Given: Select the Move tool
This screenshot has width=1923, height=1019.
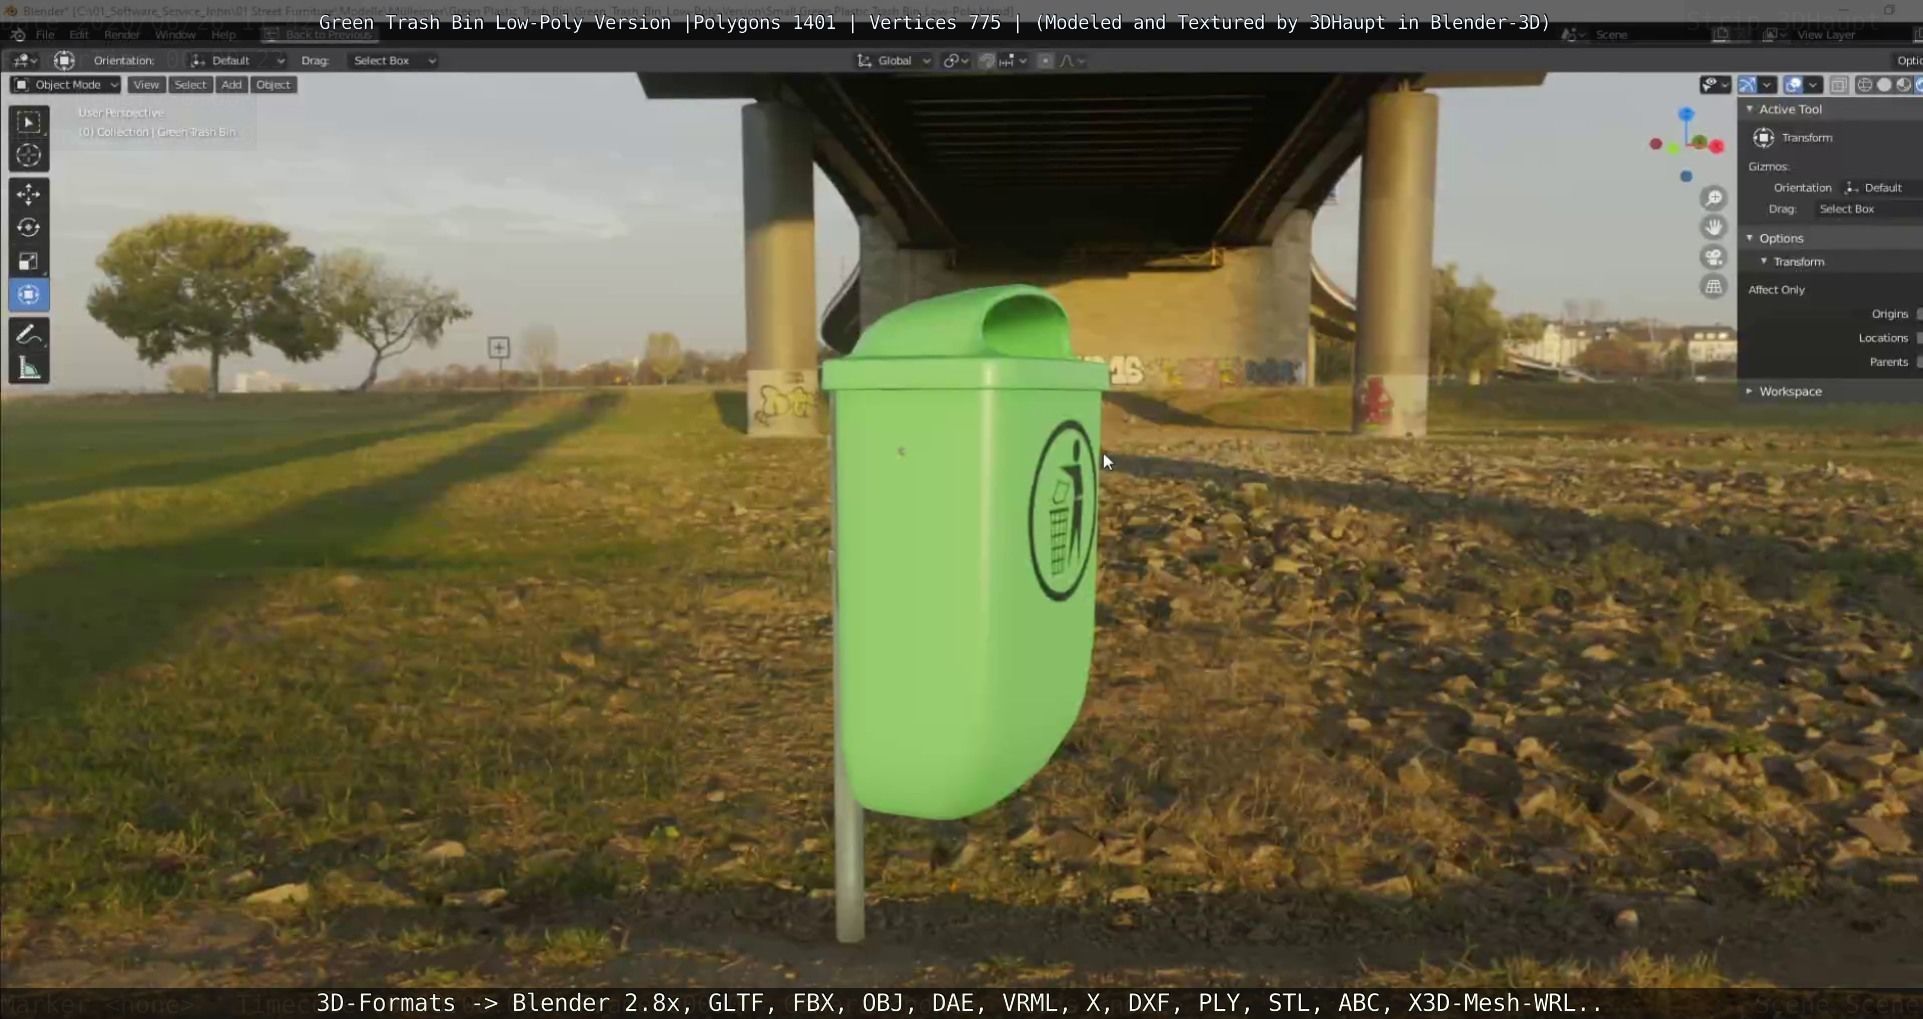Looking at the screenshot, I should pyautogui.click(x=28, y=194).
